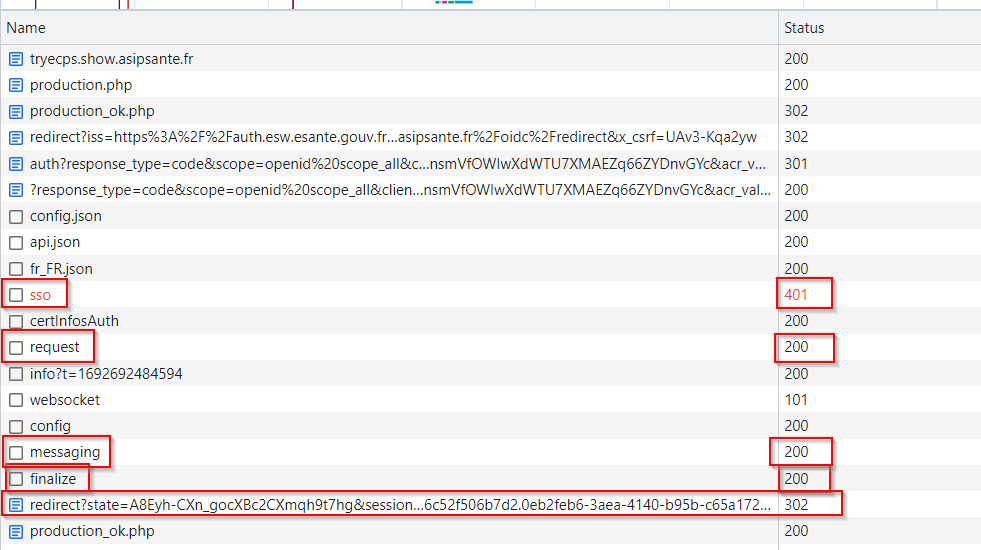Click the 101 status of the websocket row
Image resolution: width=981 pixels, height=550 pixels.
point(796,400)
